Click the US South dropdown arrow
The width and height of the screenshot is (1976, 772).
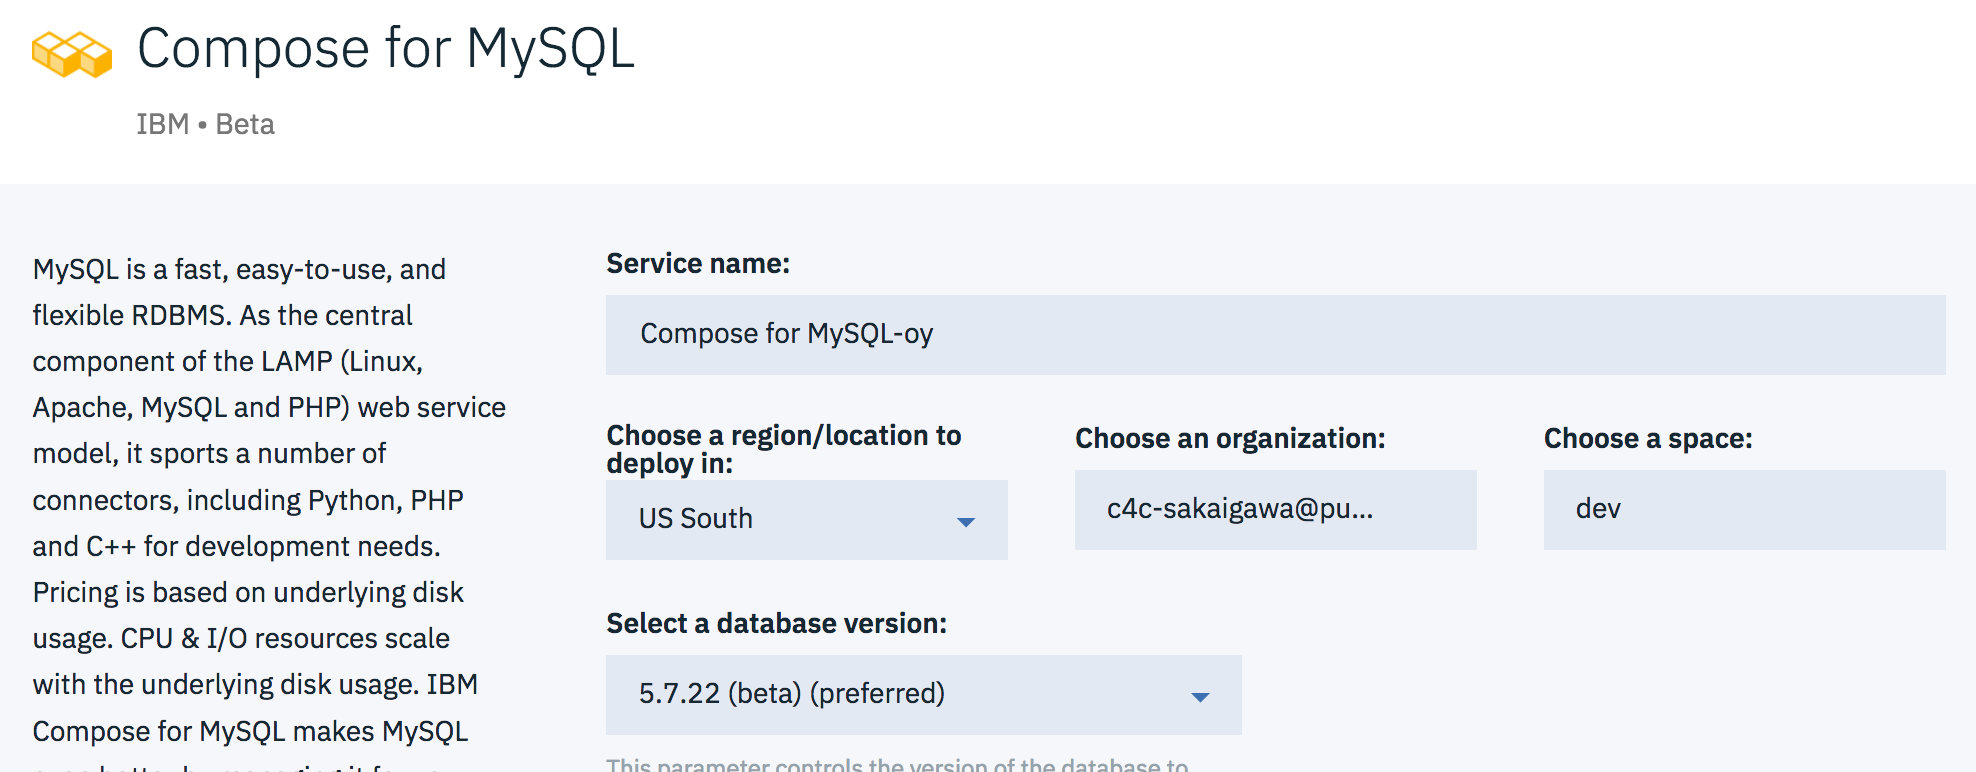[x=965, y=522]
